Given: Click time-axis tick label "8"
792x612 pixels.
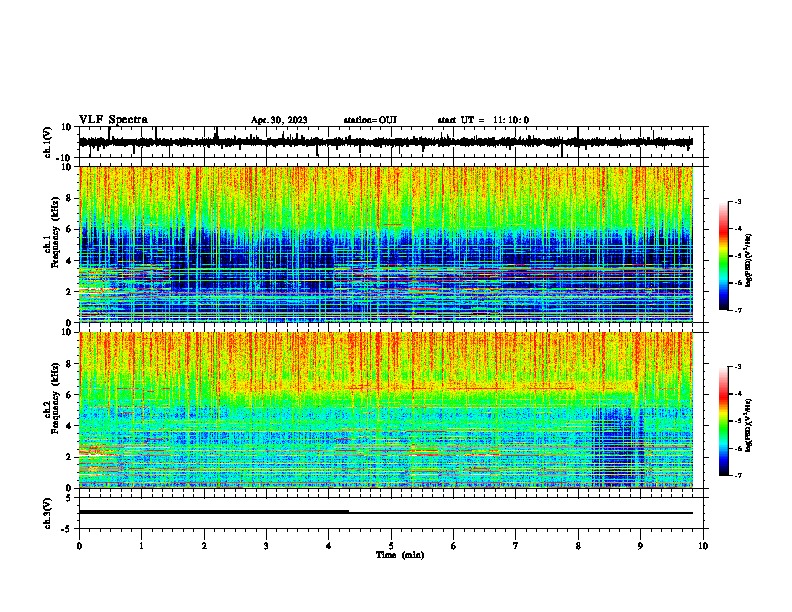Looking at the screenshot, I should click(578, 546).
